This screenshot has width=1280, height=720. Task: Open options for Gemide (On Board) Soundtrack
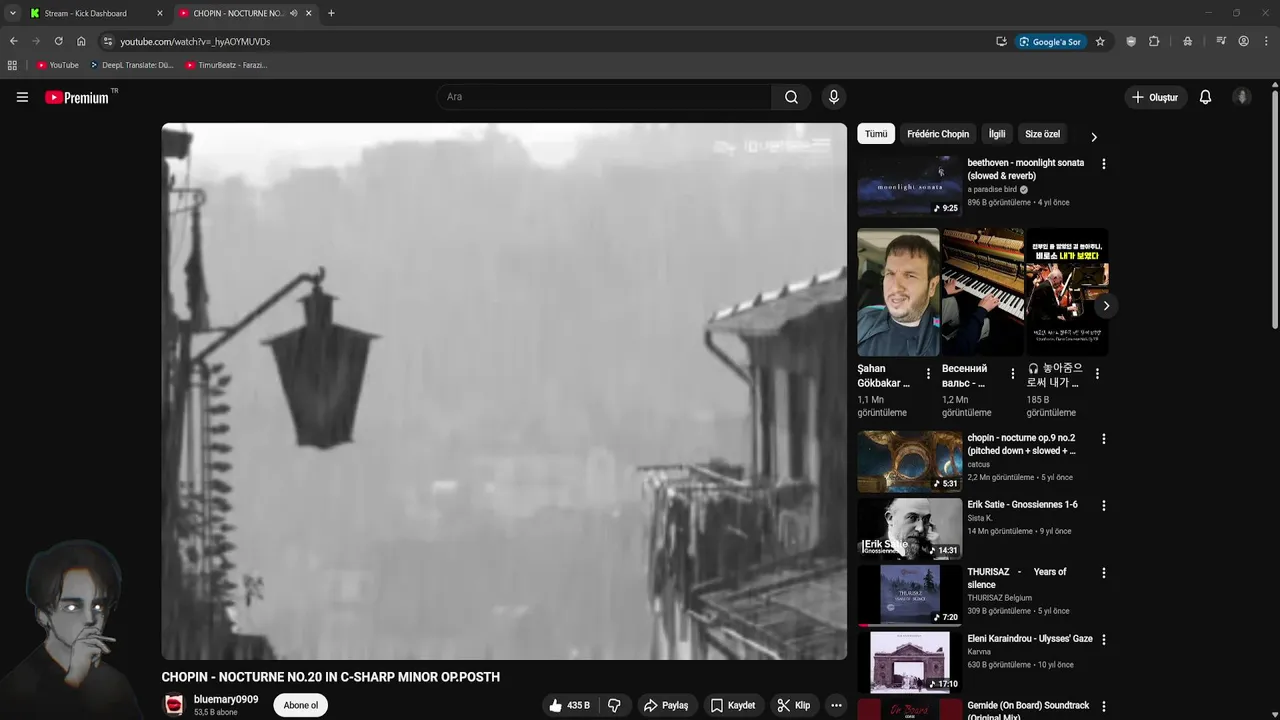1104,707
